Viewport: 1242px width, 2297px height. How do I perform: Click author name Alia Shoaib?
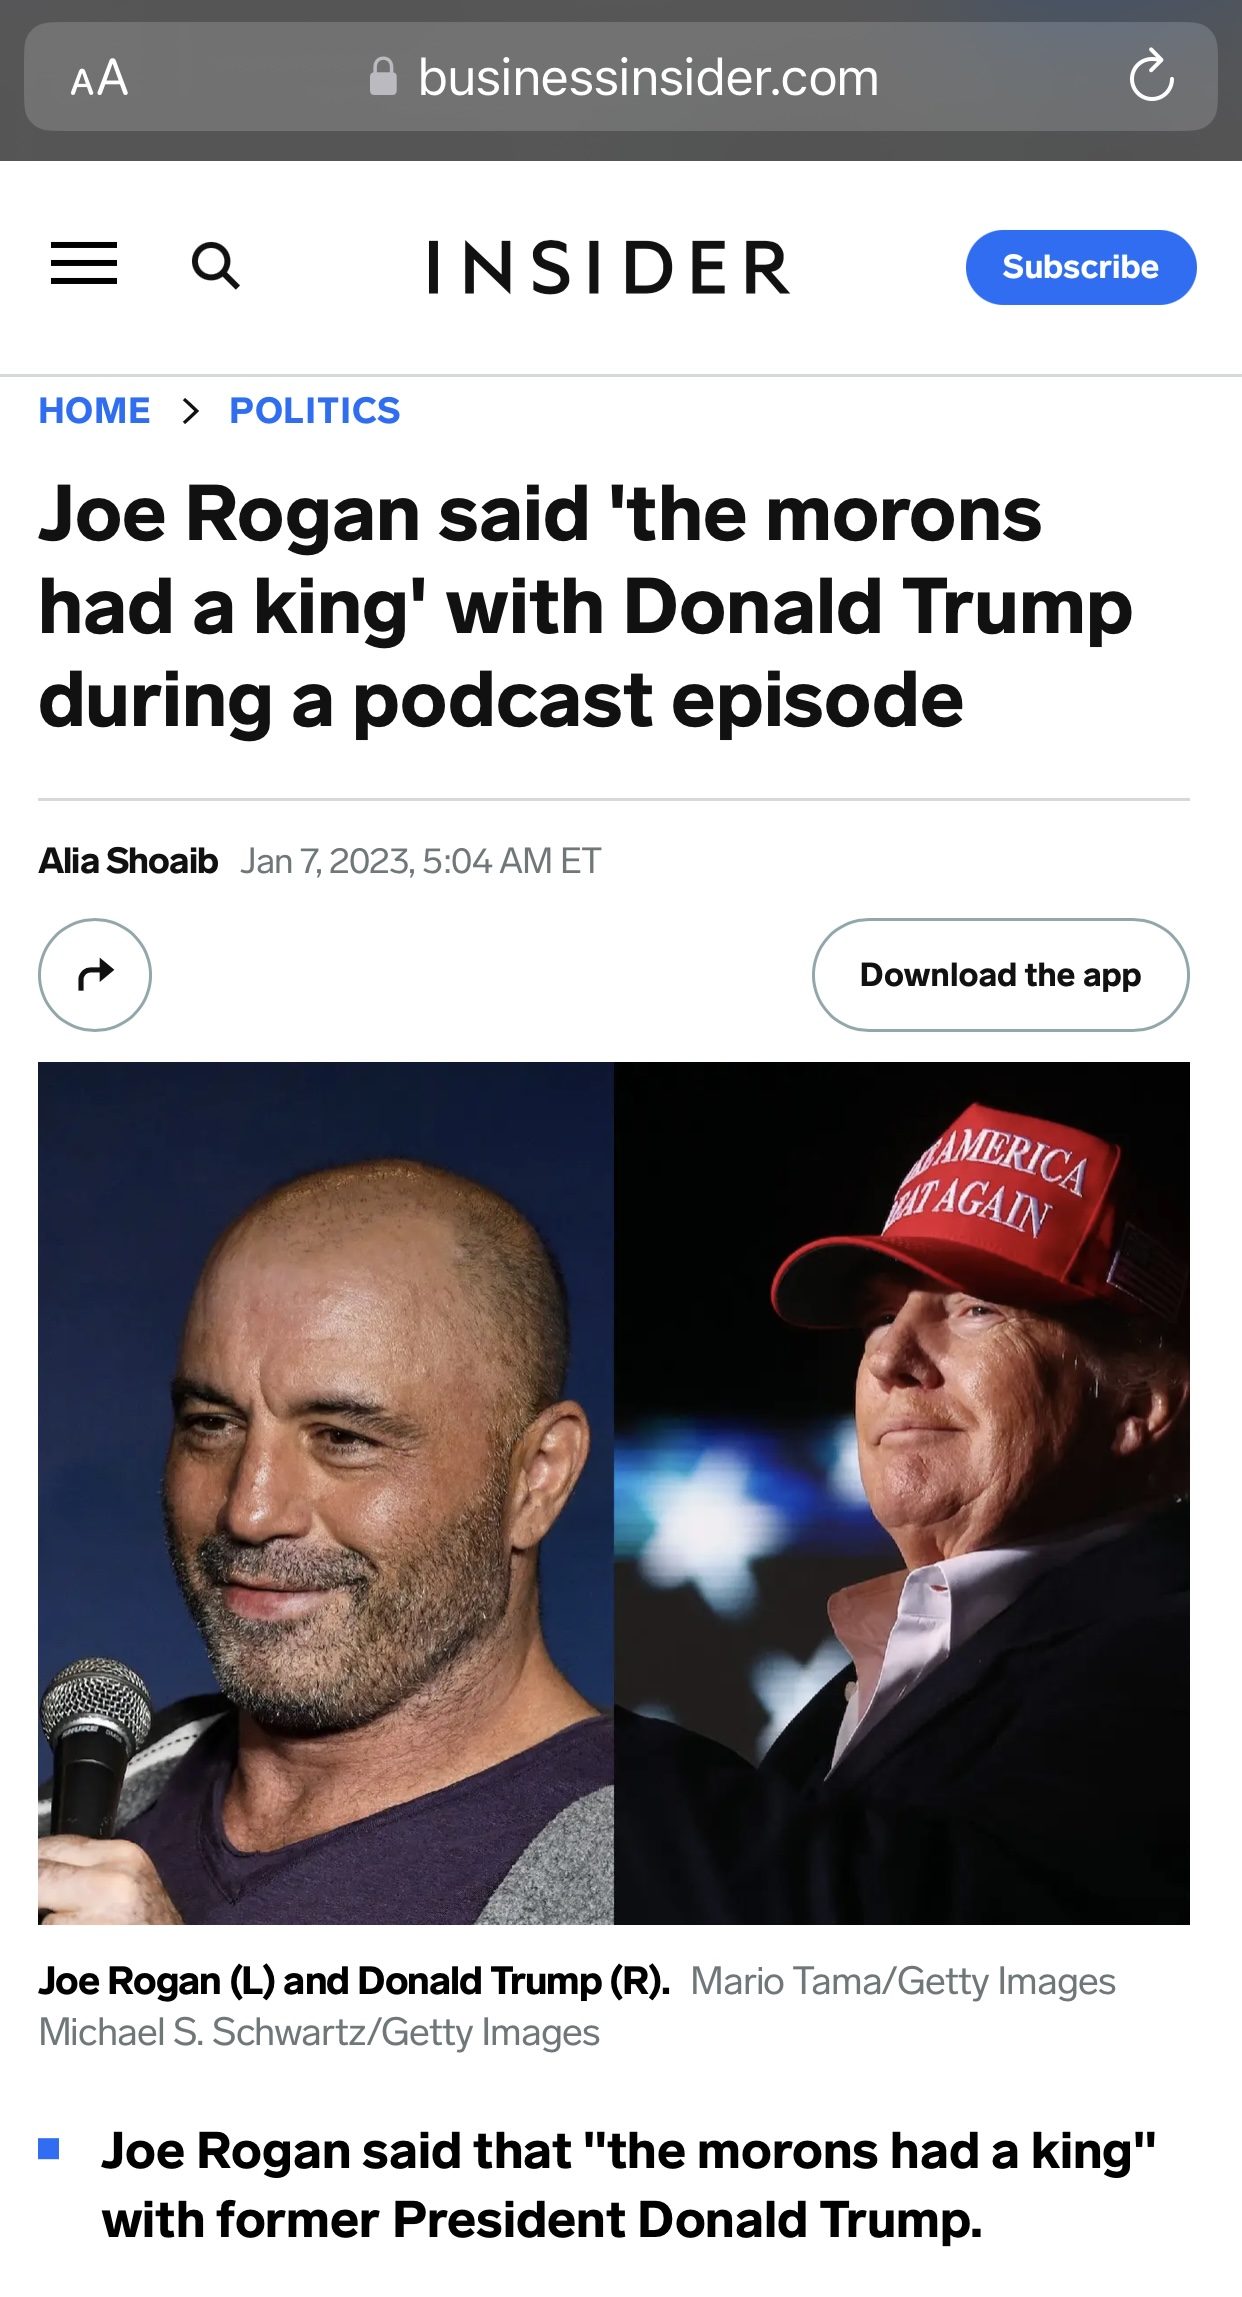coord(128,861)
